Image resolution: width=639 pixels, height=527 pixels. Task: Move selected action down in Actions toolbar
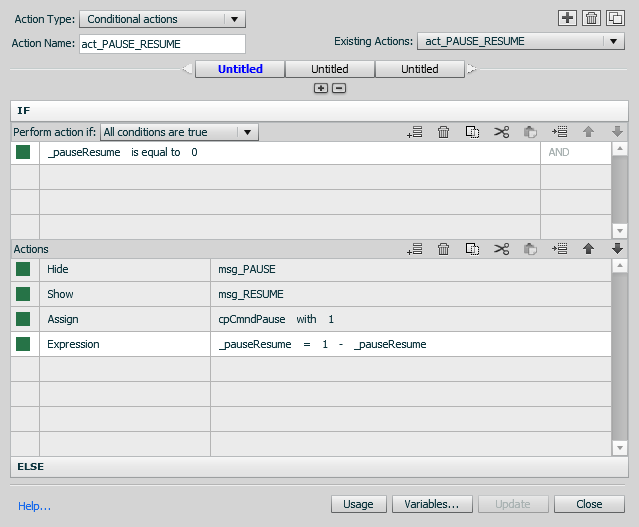(x=617, y=249)
